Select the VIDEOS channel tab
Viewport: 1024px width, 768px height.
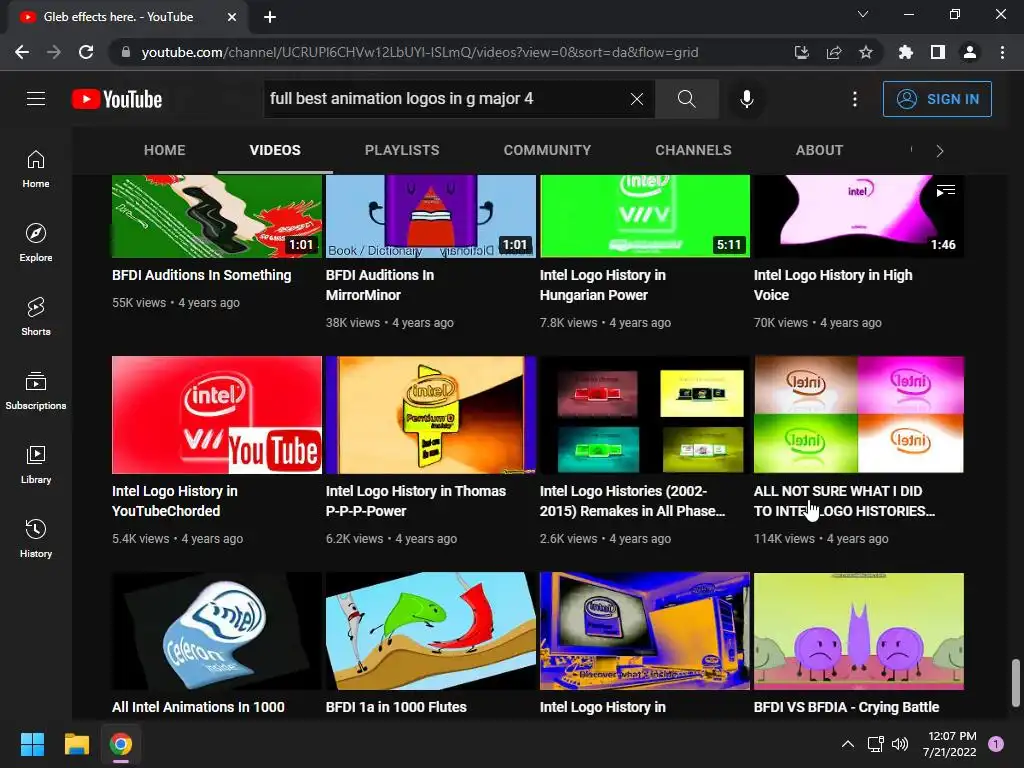click(x=275, y=150)
